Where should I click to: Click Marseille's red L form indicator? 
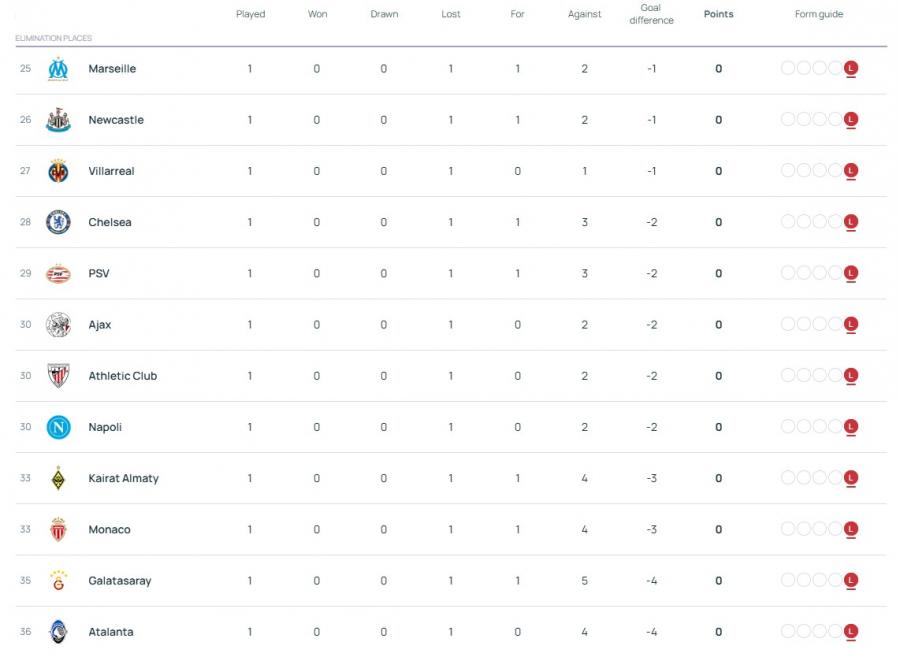pyautogui.click(x=851, y=69)
